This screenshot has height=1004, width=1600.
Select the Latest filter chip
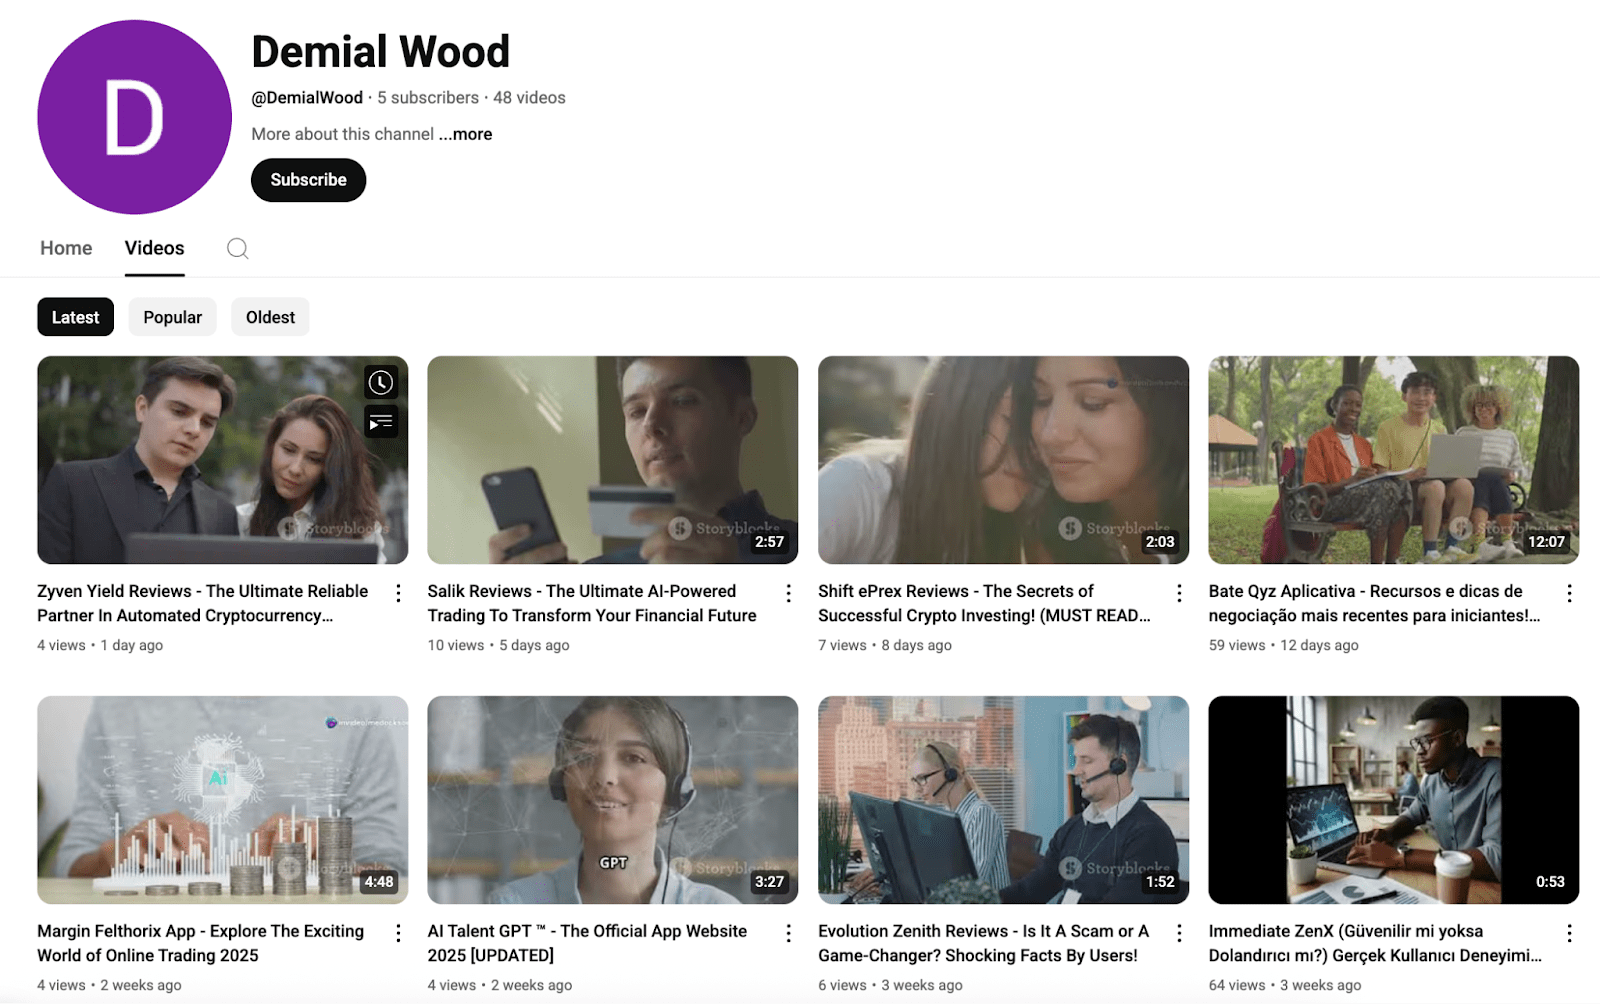pos(75,316)
